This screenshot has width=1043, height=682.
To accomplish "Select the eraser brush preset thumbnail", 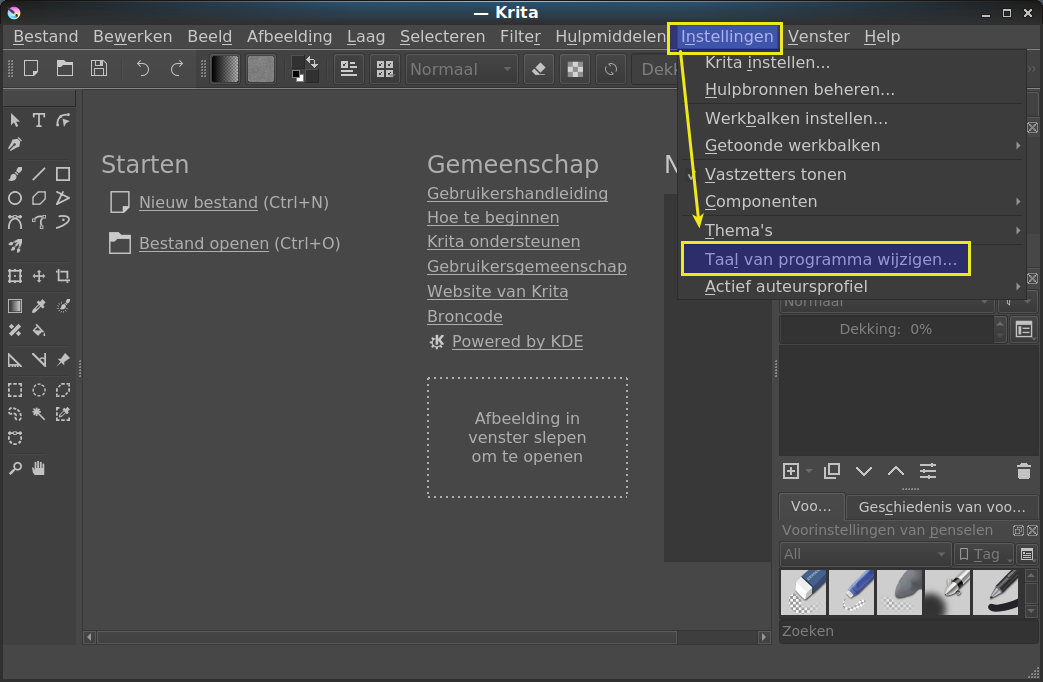I will click(x=804, y=592).
